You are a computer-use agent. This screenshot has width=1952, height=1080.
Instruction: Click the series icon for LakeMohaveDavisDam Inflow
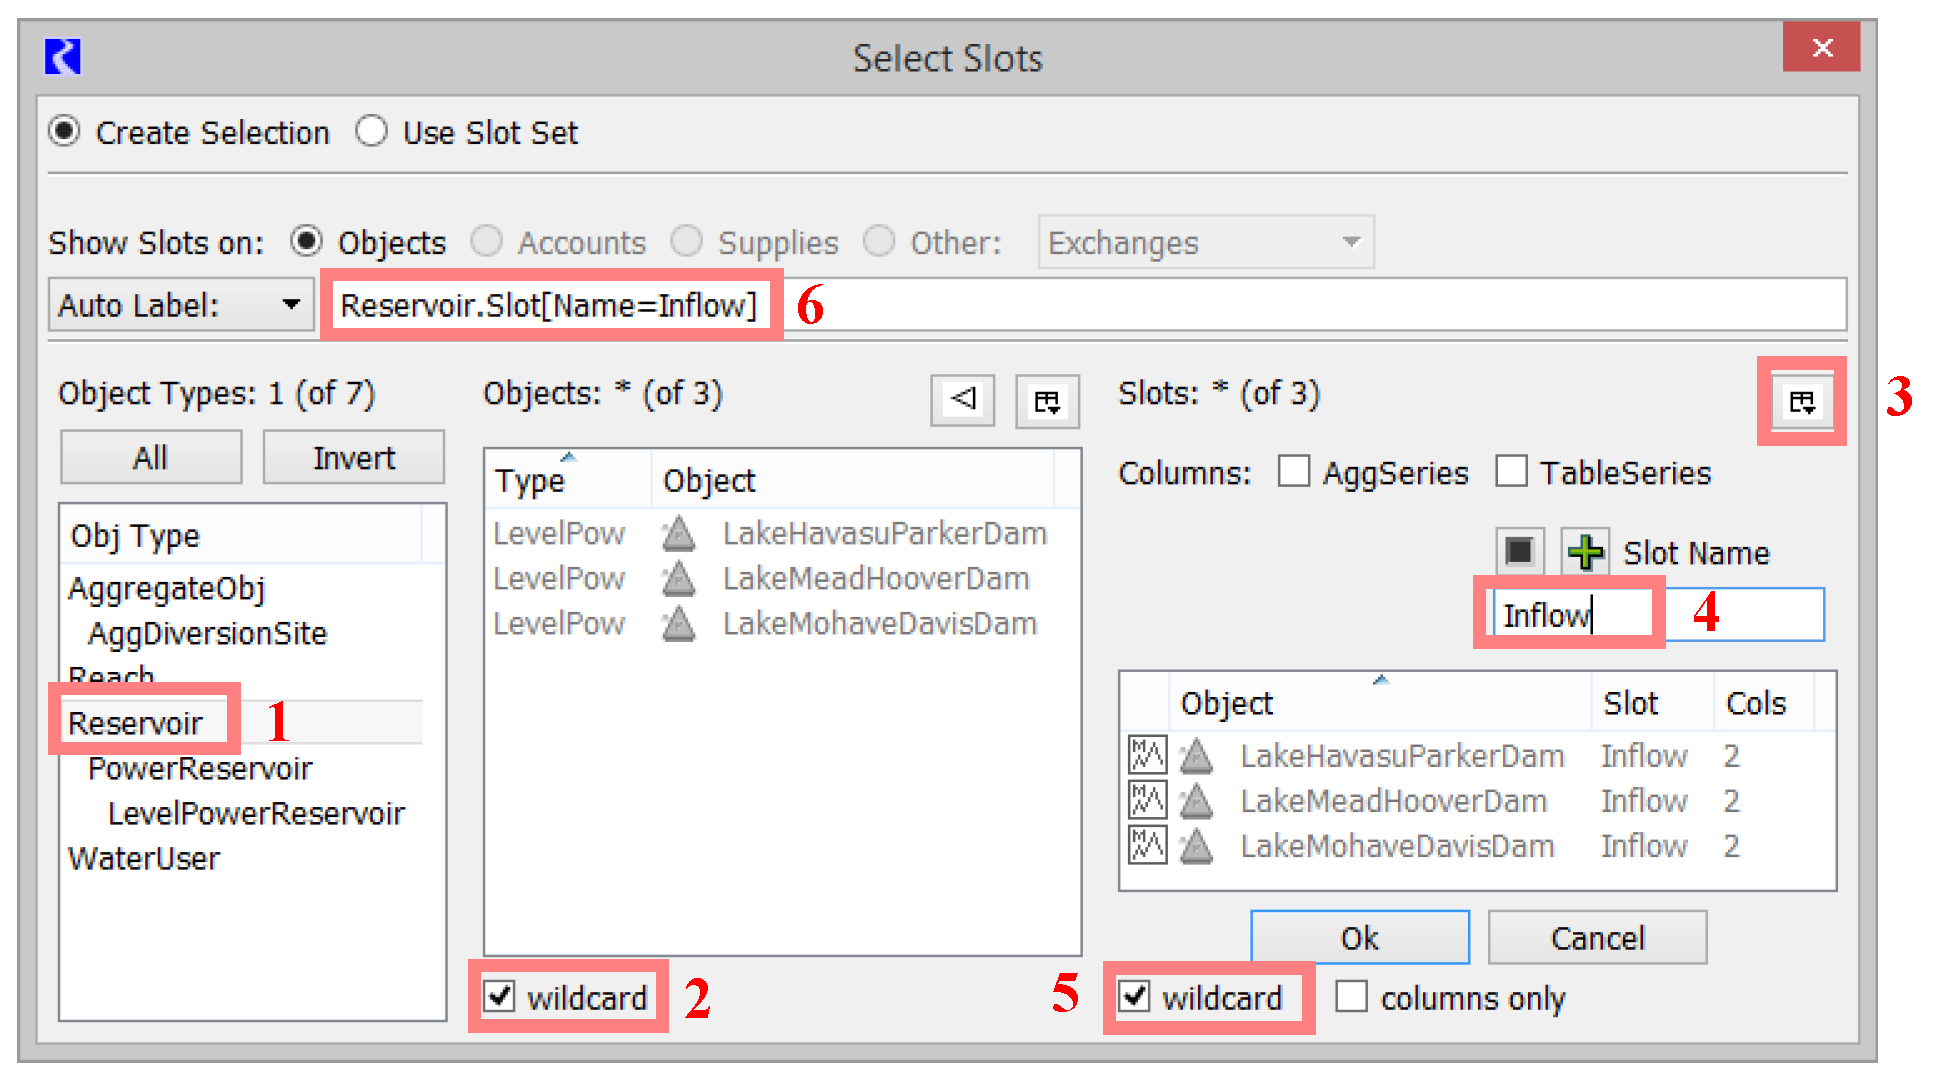click(x=1147, y=845)
